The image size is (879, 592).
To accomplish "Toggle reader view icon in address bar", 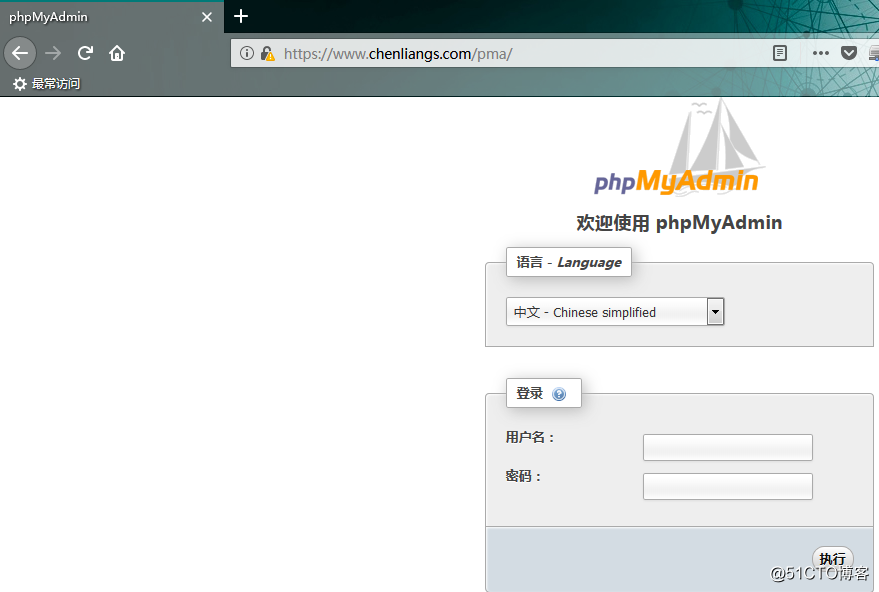I will (x=780, y=53).
